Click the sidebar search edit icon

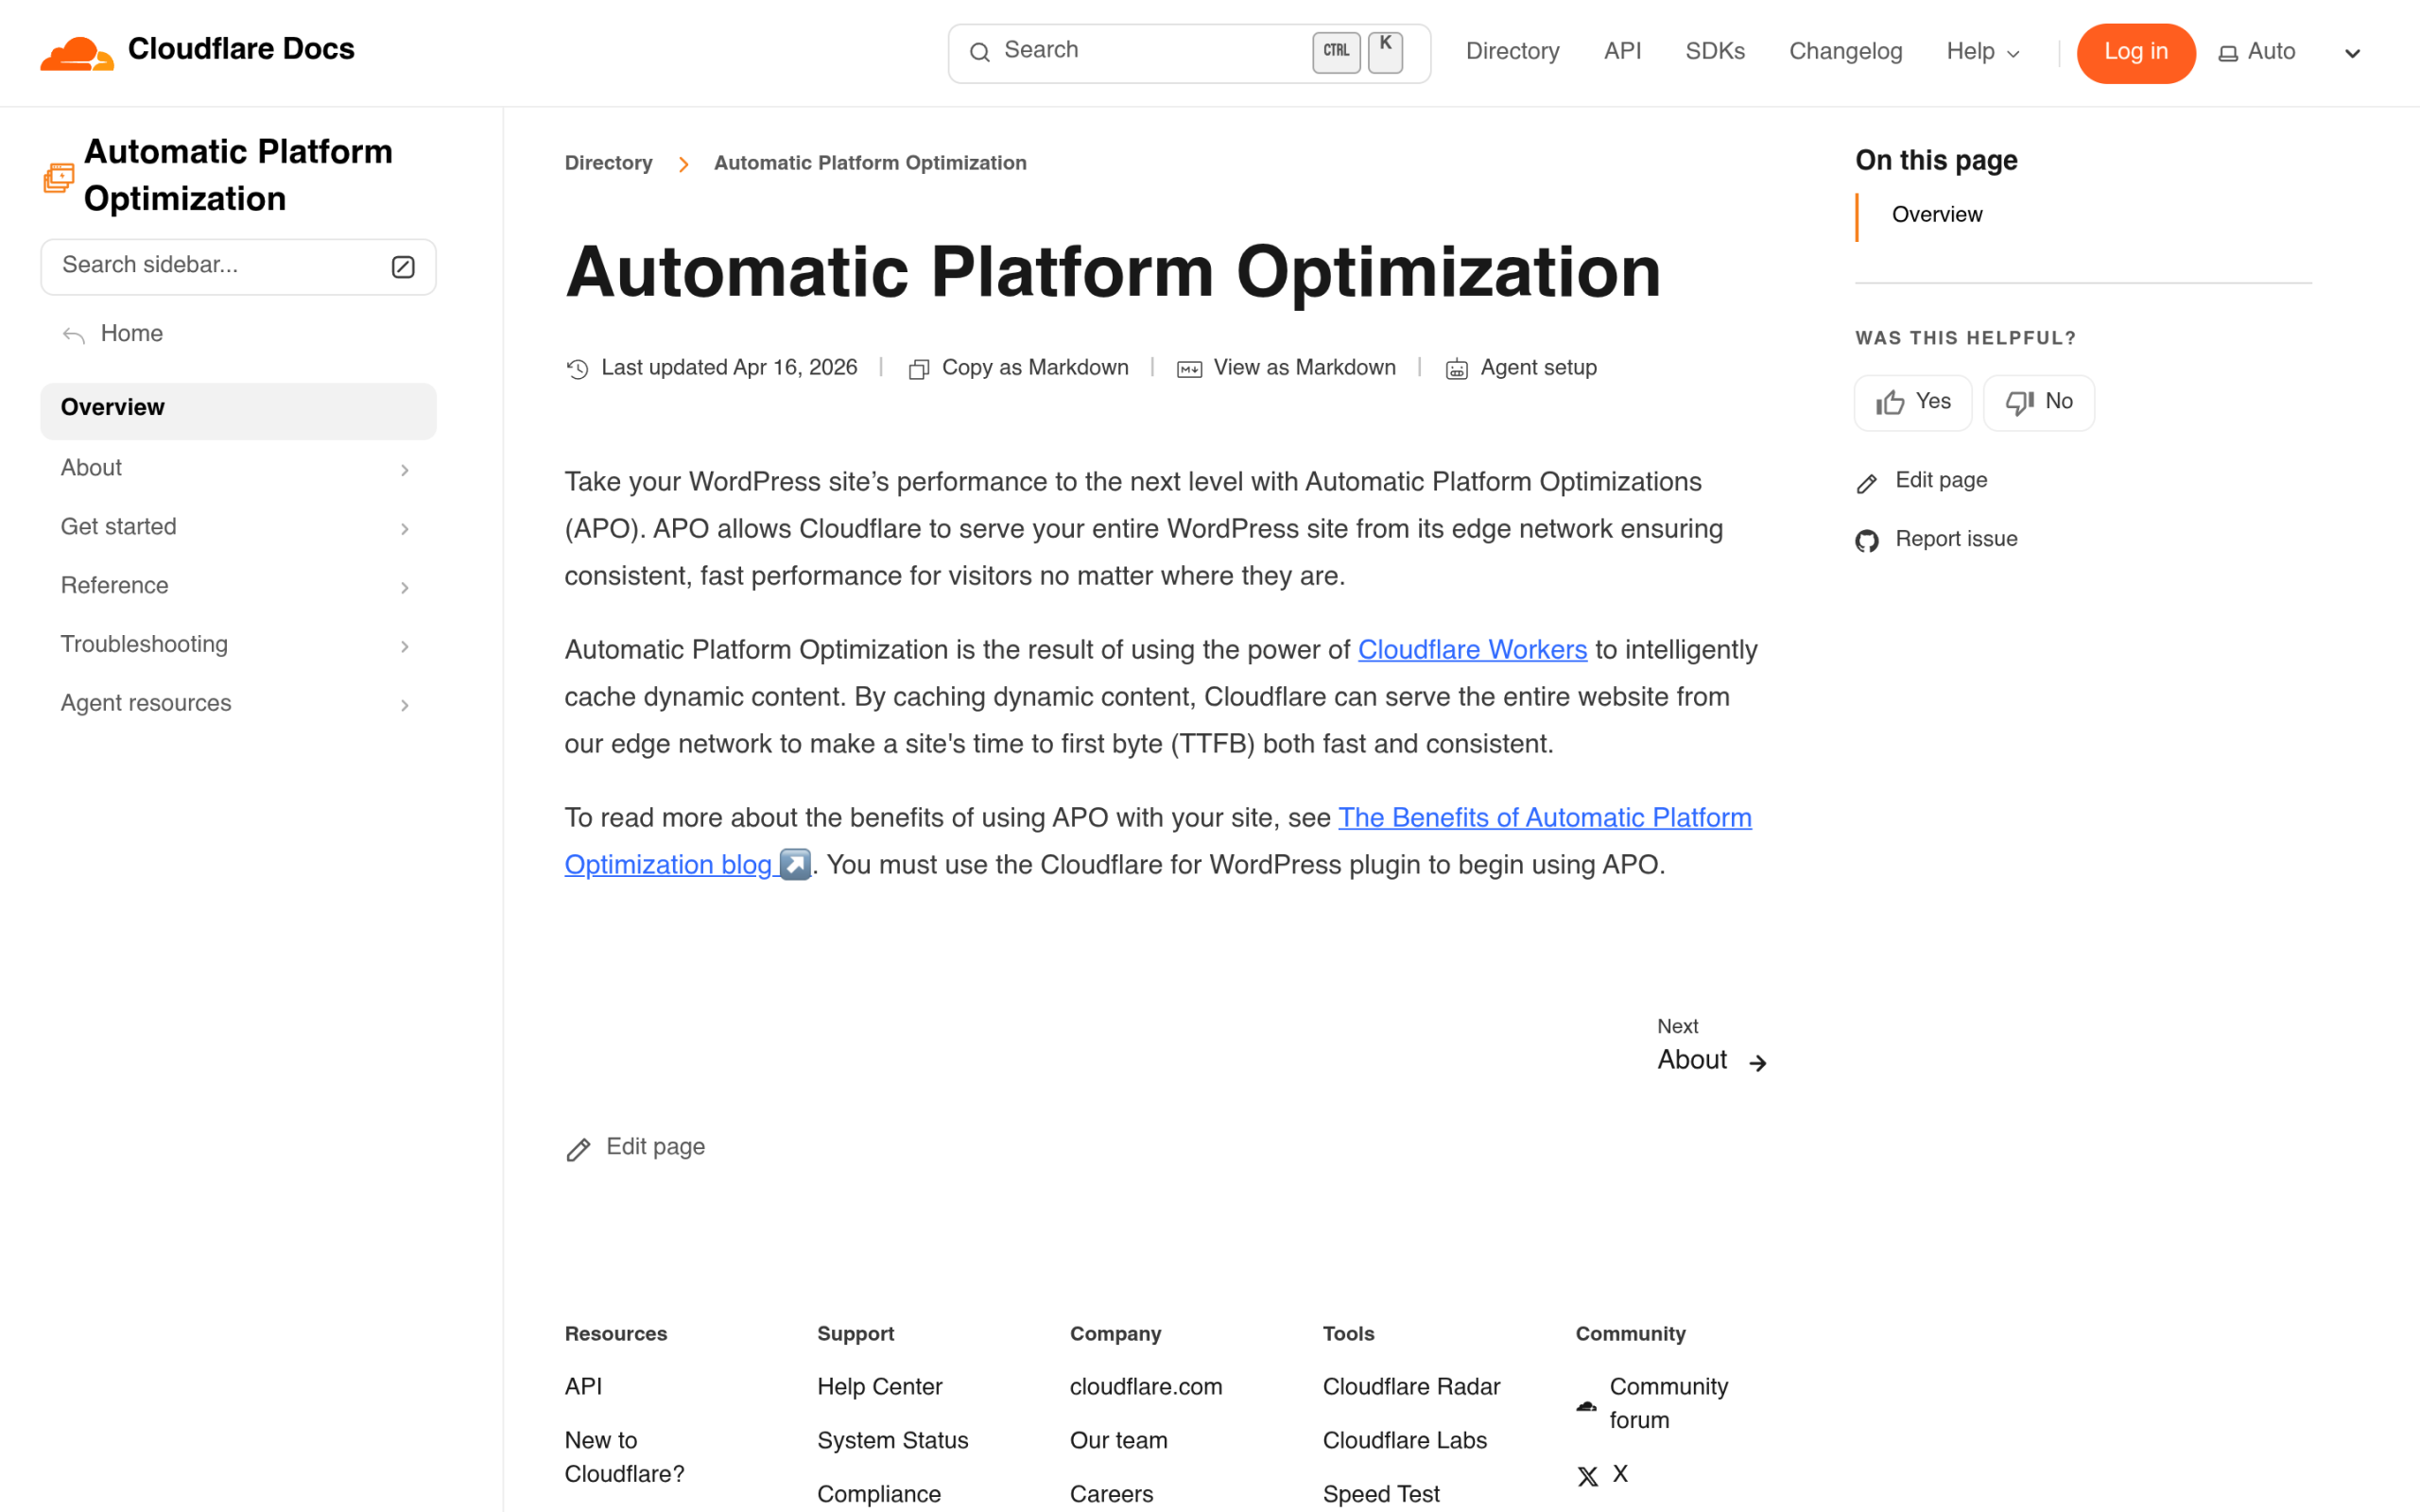coord(403,267)
